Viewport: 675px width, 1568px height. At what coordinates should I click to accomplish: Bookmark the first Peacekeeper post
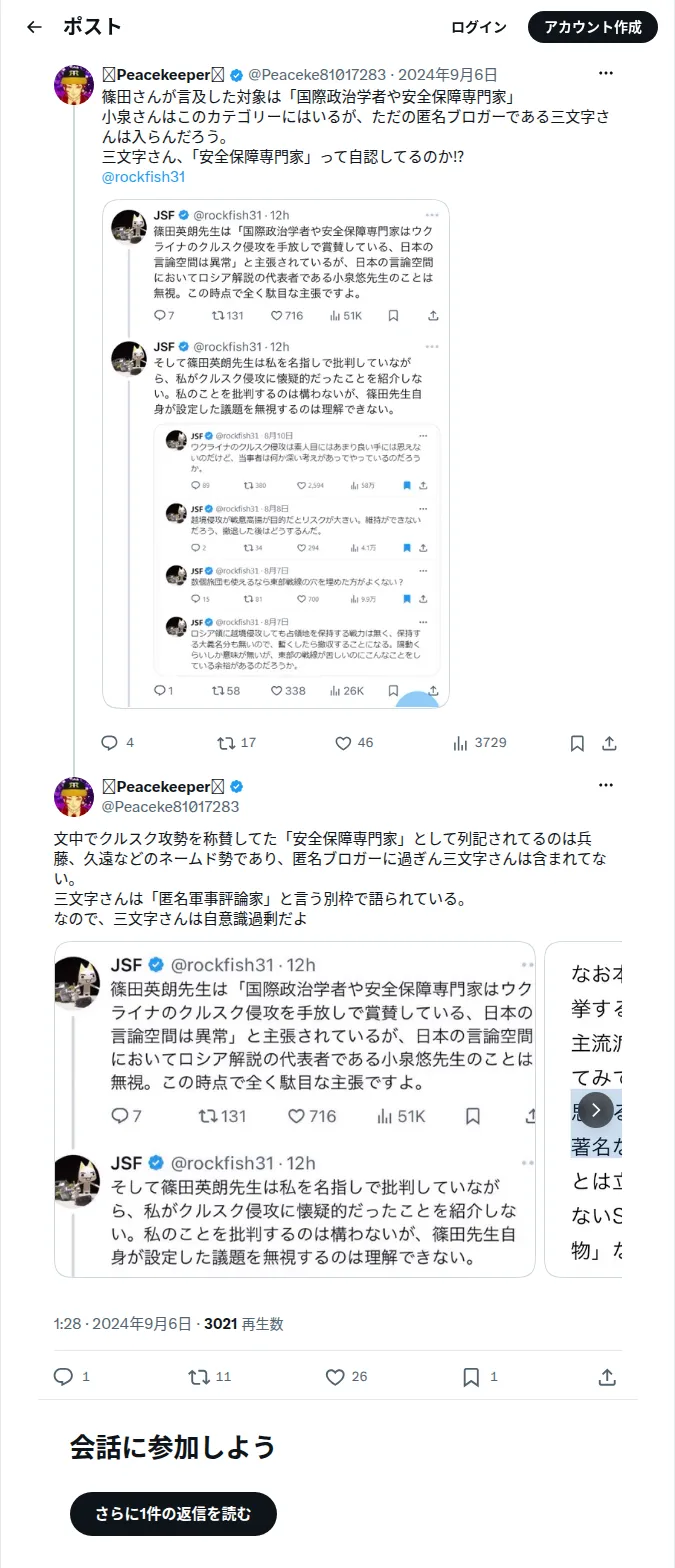tap(577, 743)
